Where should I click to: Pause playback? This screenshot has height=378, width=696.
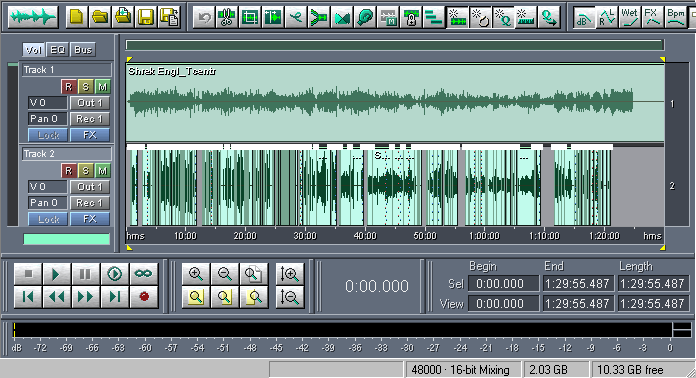click(85, 274)
